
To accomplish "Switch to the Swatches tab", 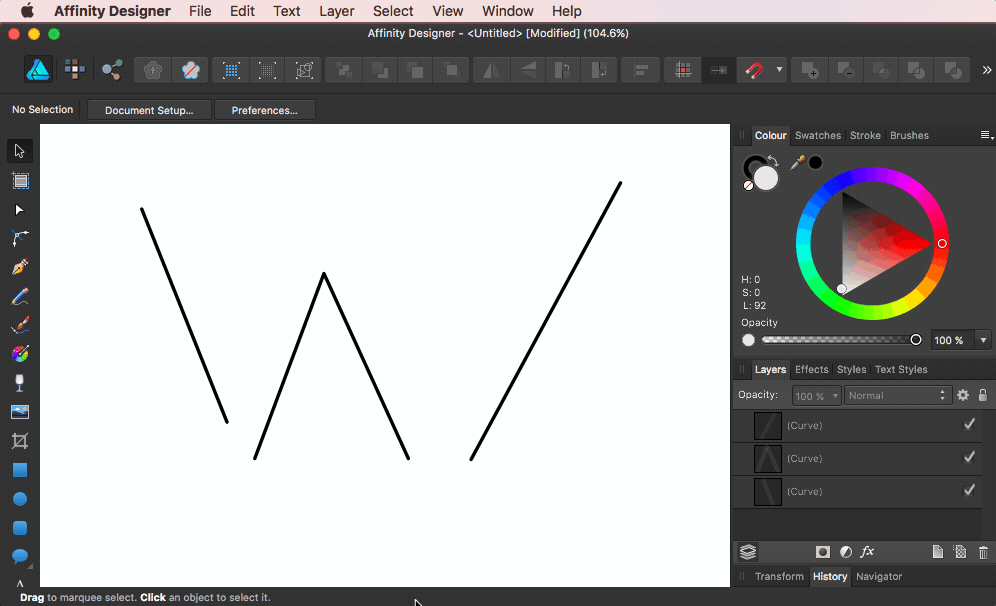I will click(x=817, y=135).
